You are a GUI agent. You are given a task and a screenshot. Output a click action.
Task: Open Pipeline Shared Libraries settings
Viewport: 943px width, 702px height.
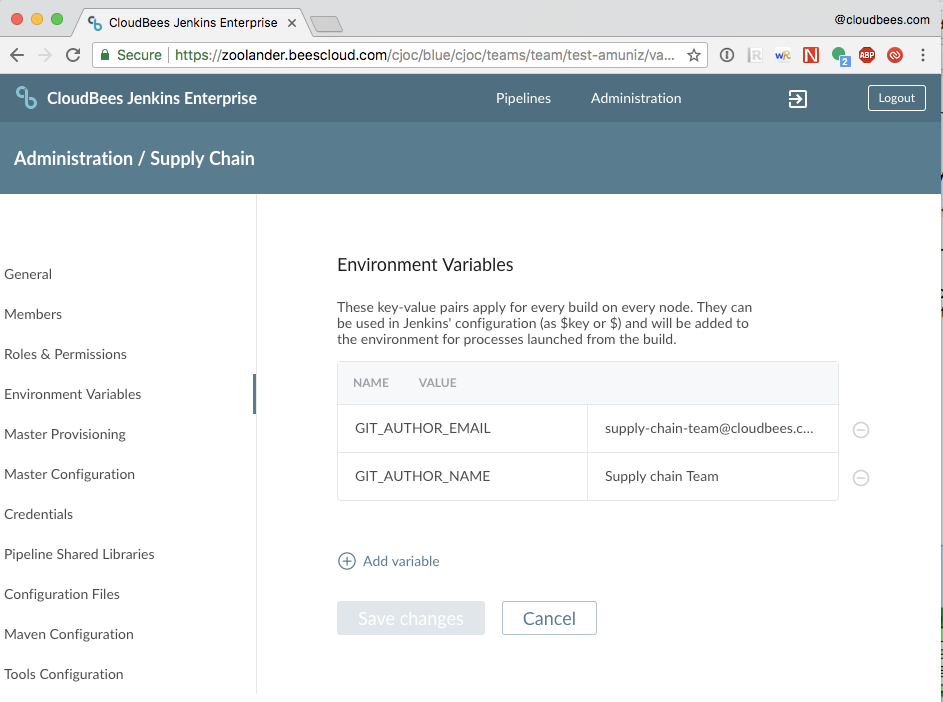[x=79, y=554]
